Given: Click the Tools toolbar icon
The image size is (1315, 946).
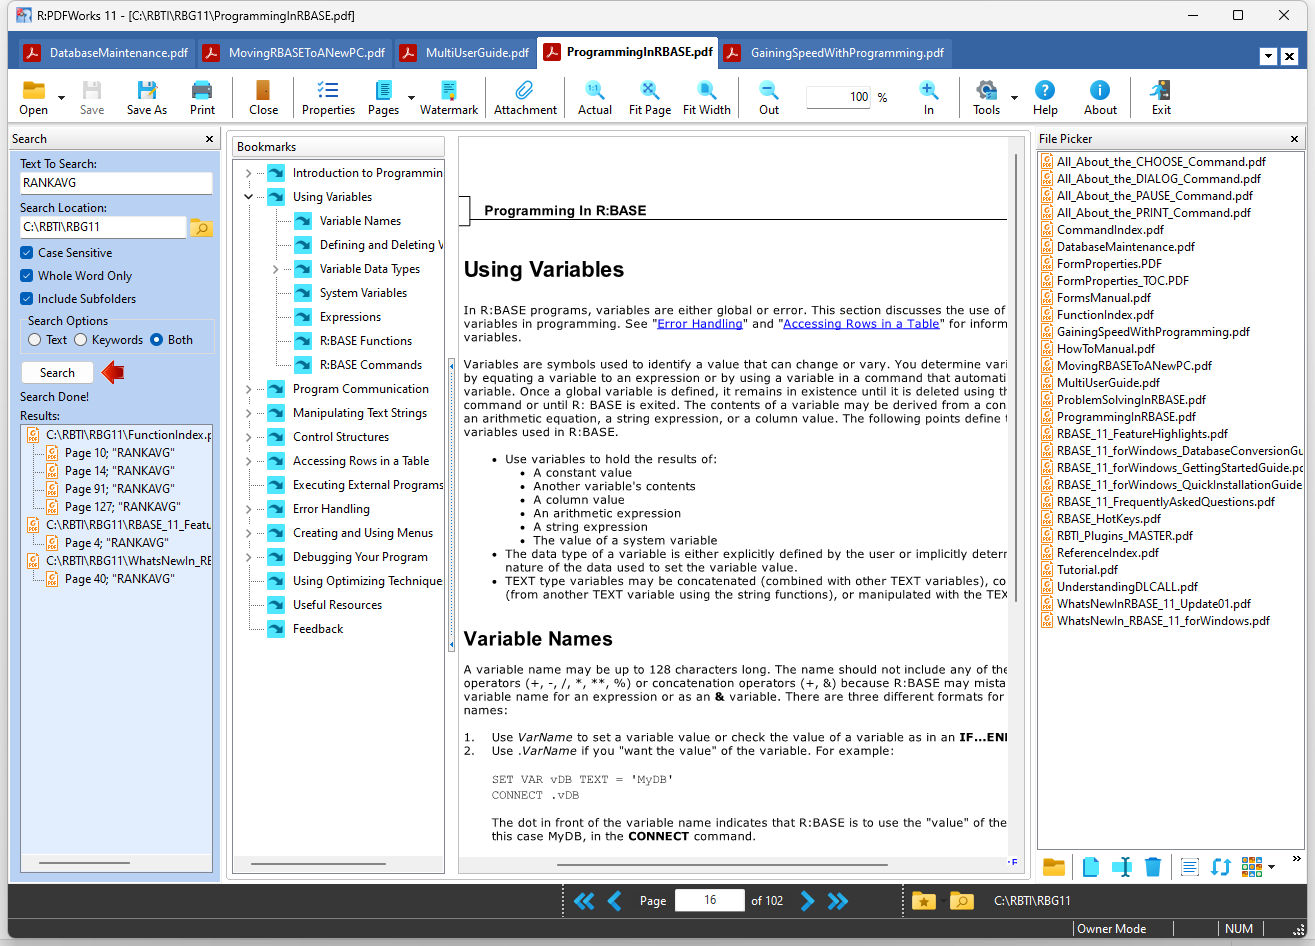Looking at the screenshot, I should coord(986,91).
